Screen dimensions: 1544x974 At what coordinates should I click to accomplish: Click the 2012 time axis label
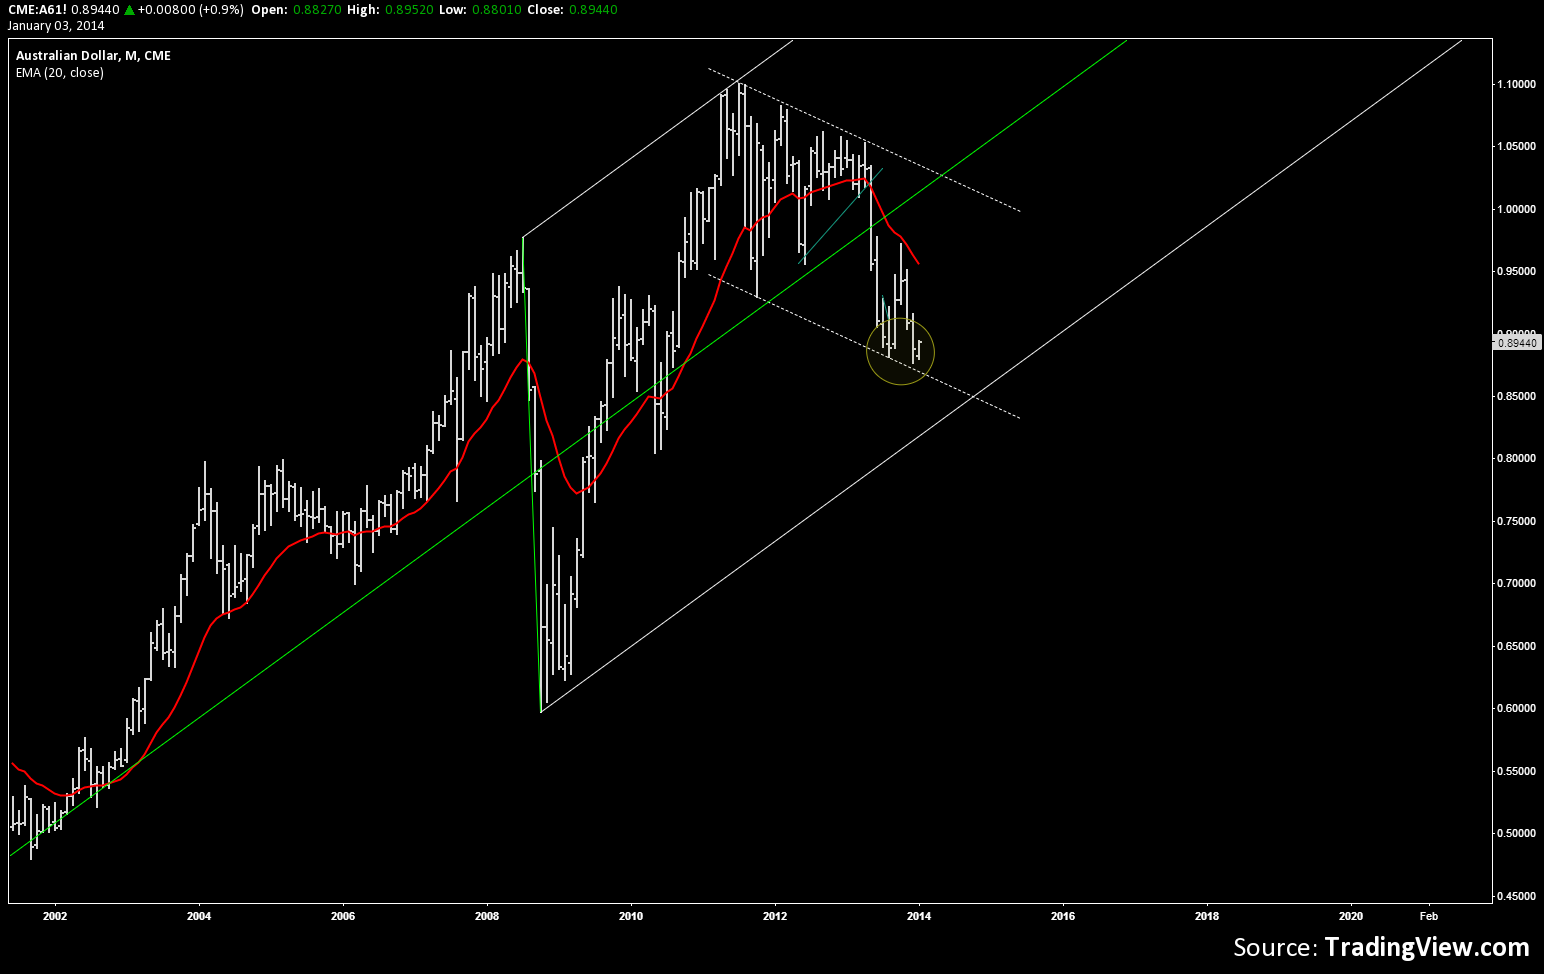pos(775,916)
